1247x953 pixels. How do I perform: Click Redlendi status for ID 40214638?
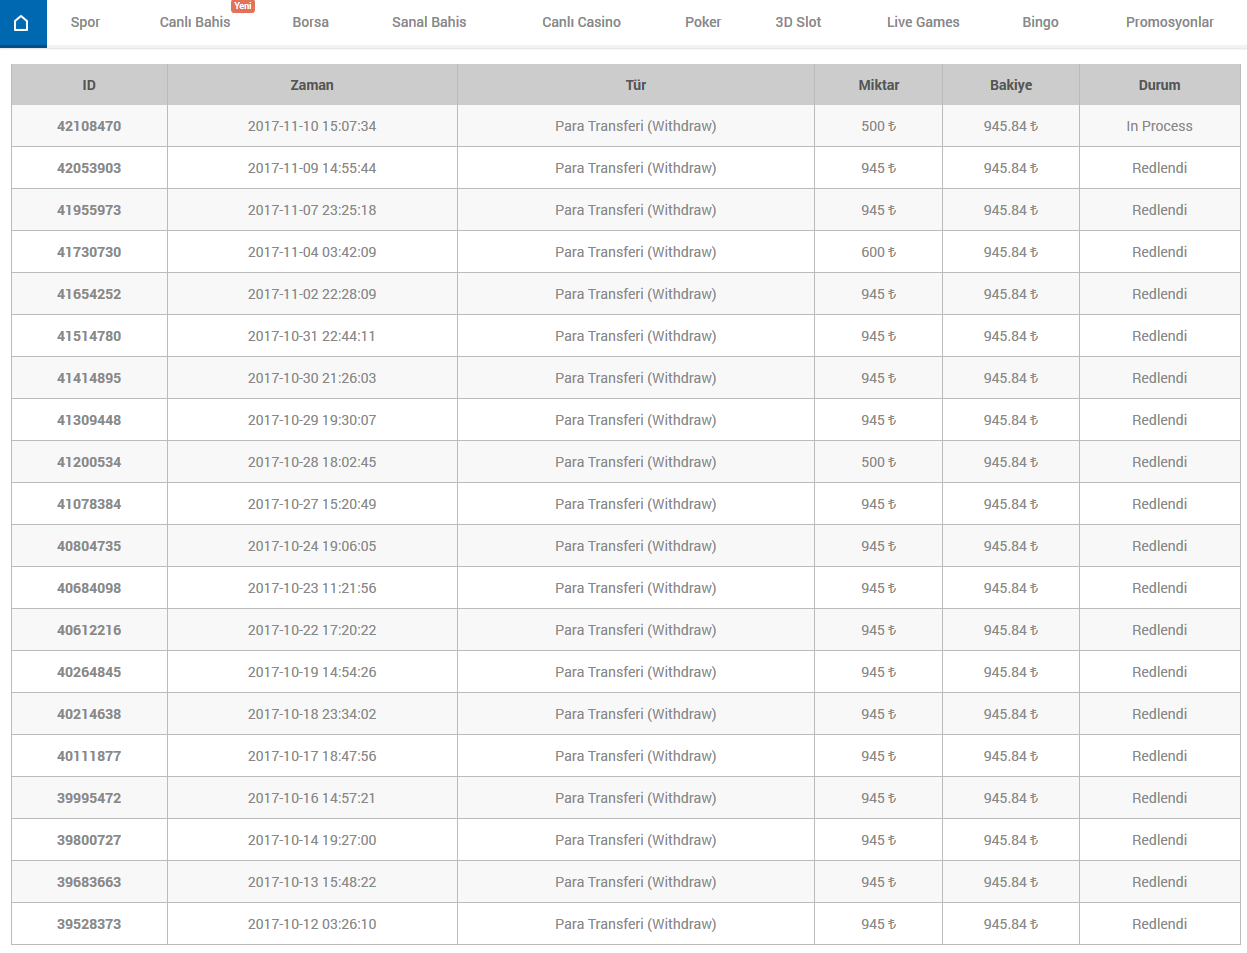tap(1160, 714)
